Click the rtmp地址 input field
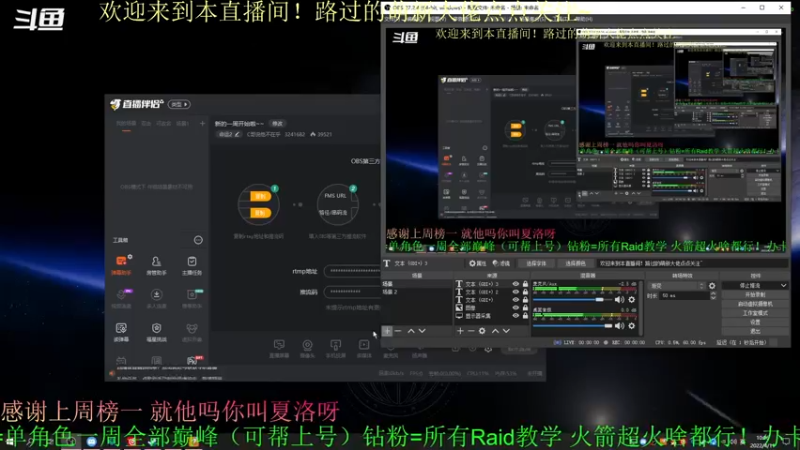Image resolution: width=800 pixels, height=450 pixels. pyautogui.click(x=352, y=271)
